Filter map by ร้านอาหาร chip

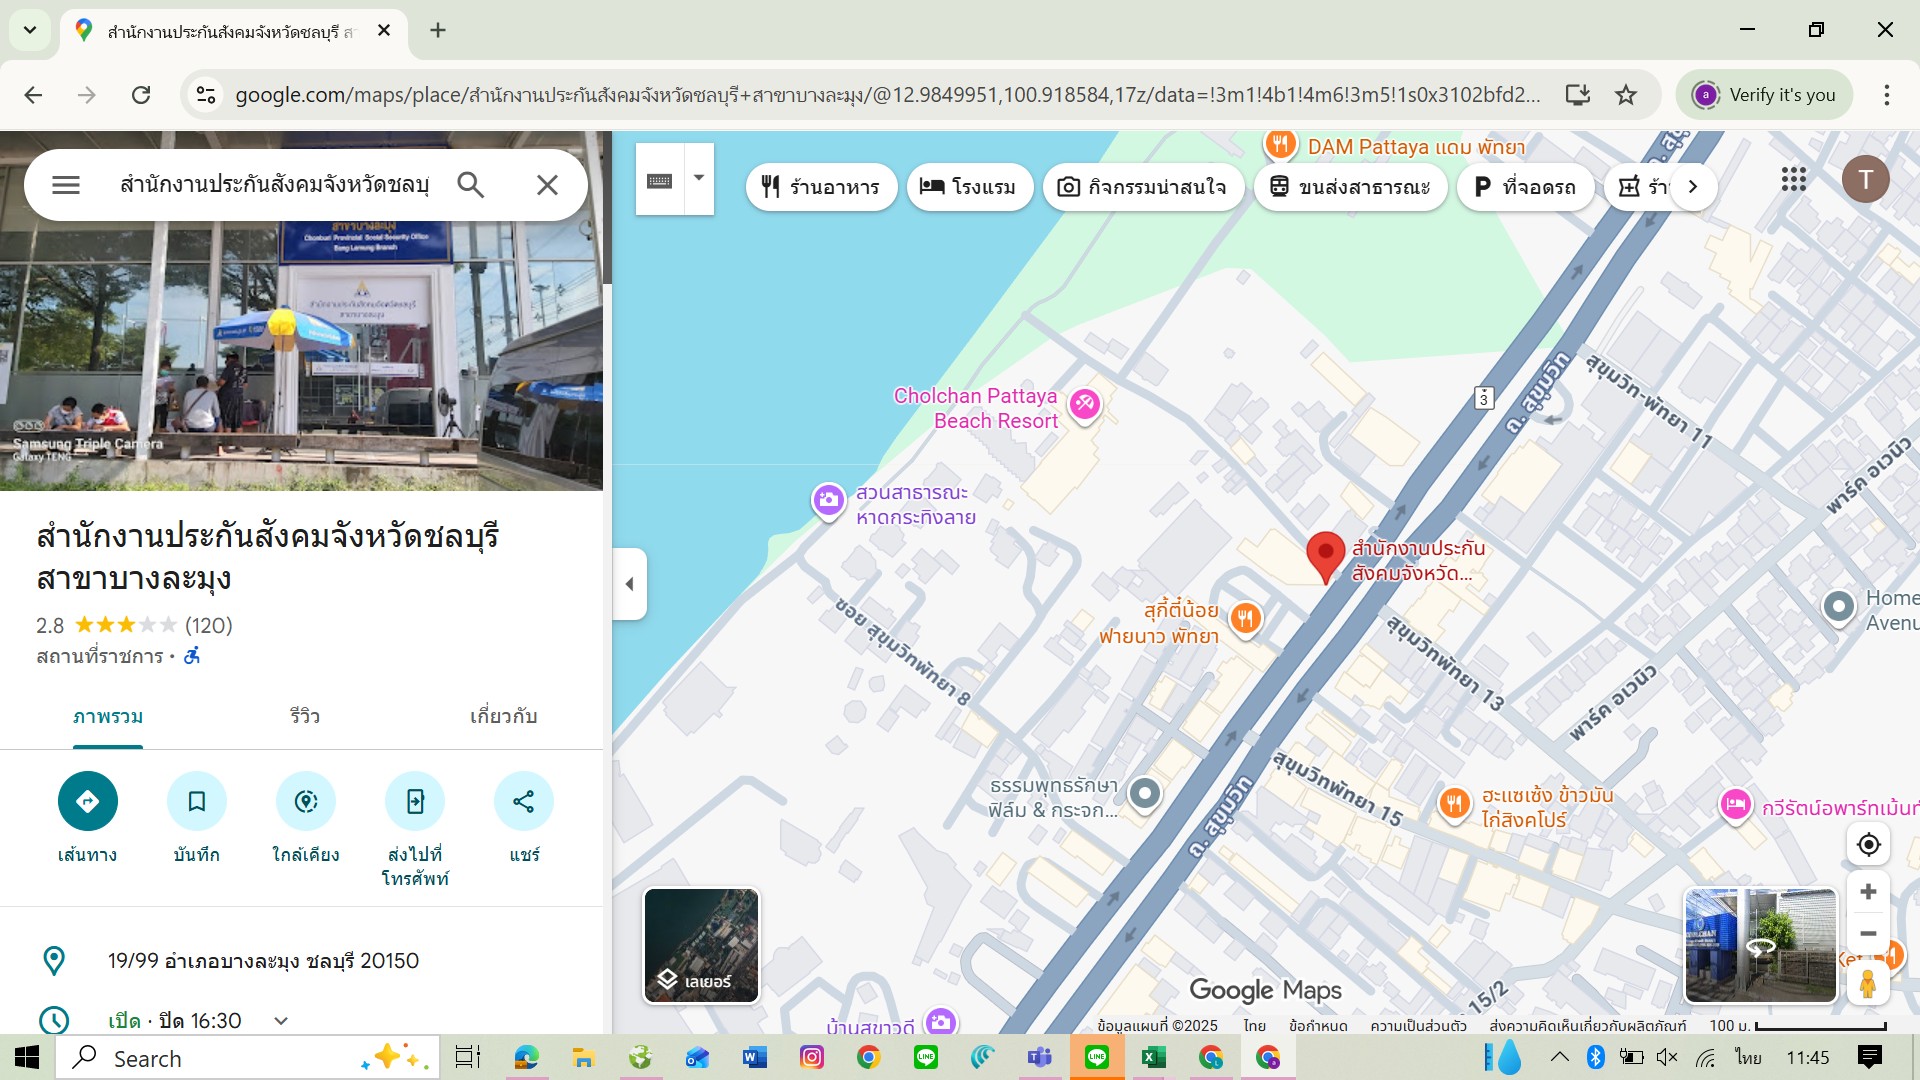(820, 187)
